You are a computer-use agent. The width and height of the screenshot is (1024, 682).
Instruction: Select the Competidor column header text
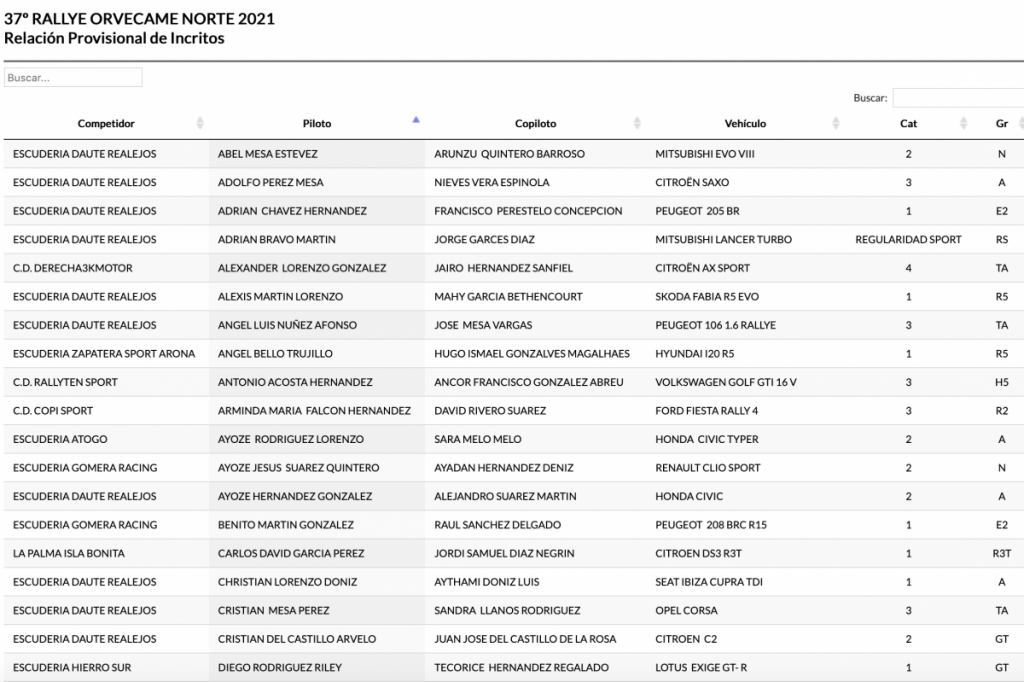tap(106, 124)
